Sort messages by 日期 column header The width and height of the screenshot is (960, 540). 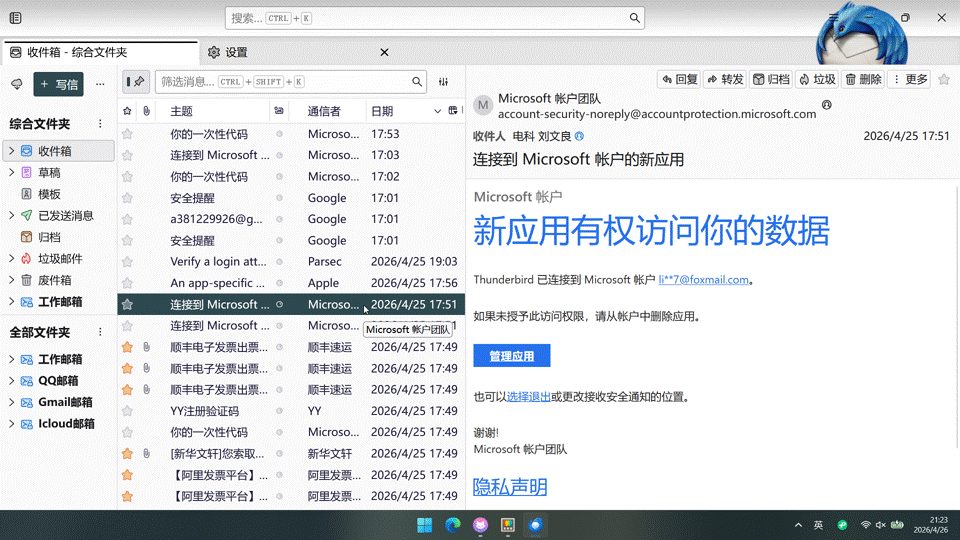coord(382,111)
